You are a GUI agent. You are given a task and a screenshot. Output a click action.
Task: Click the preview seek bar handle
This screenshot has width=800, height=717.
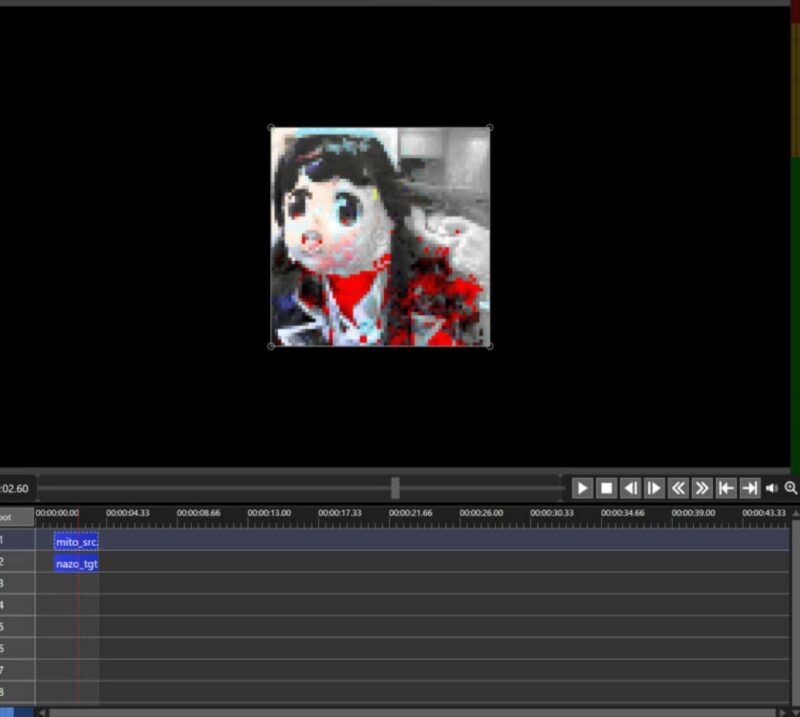(x=395, y=488)
